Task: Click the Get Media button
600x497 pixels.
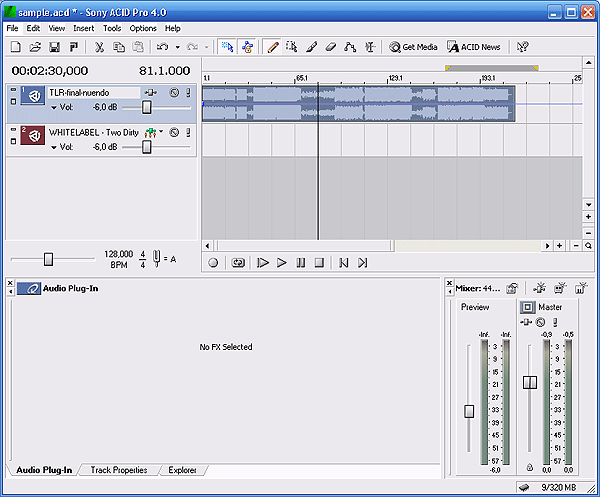Action: pyautogui.click(x=413, y=47)
